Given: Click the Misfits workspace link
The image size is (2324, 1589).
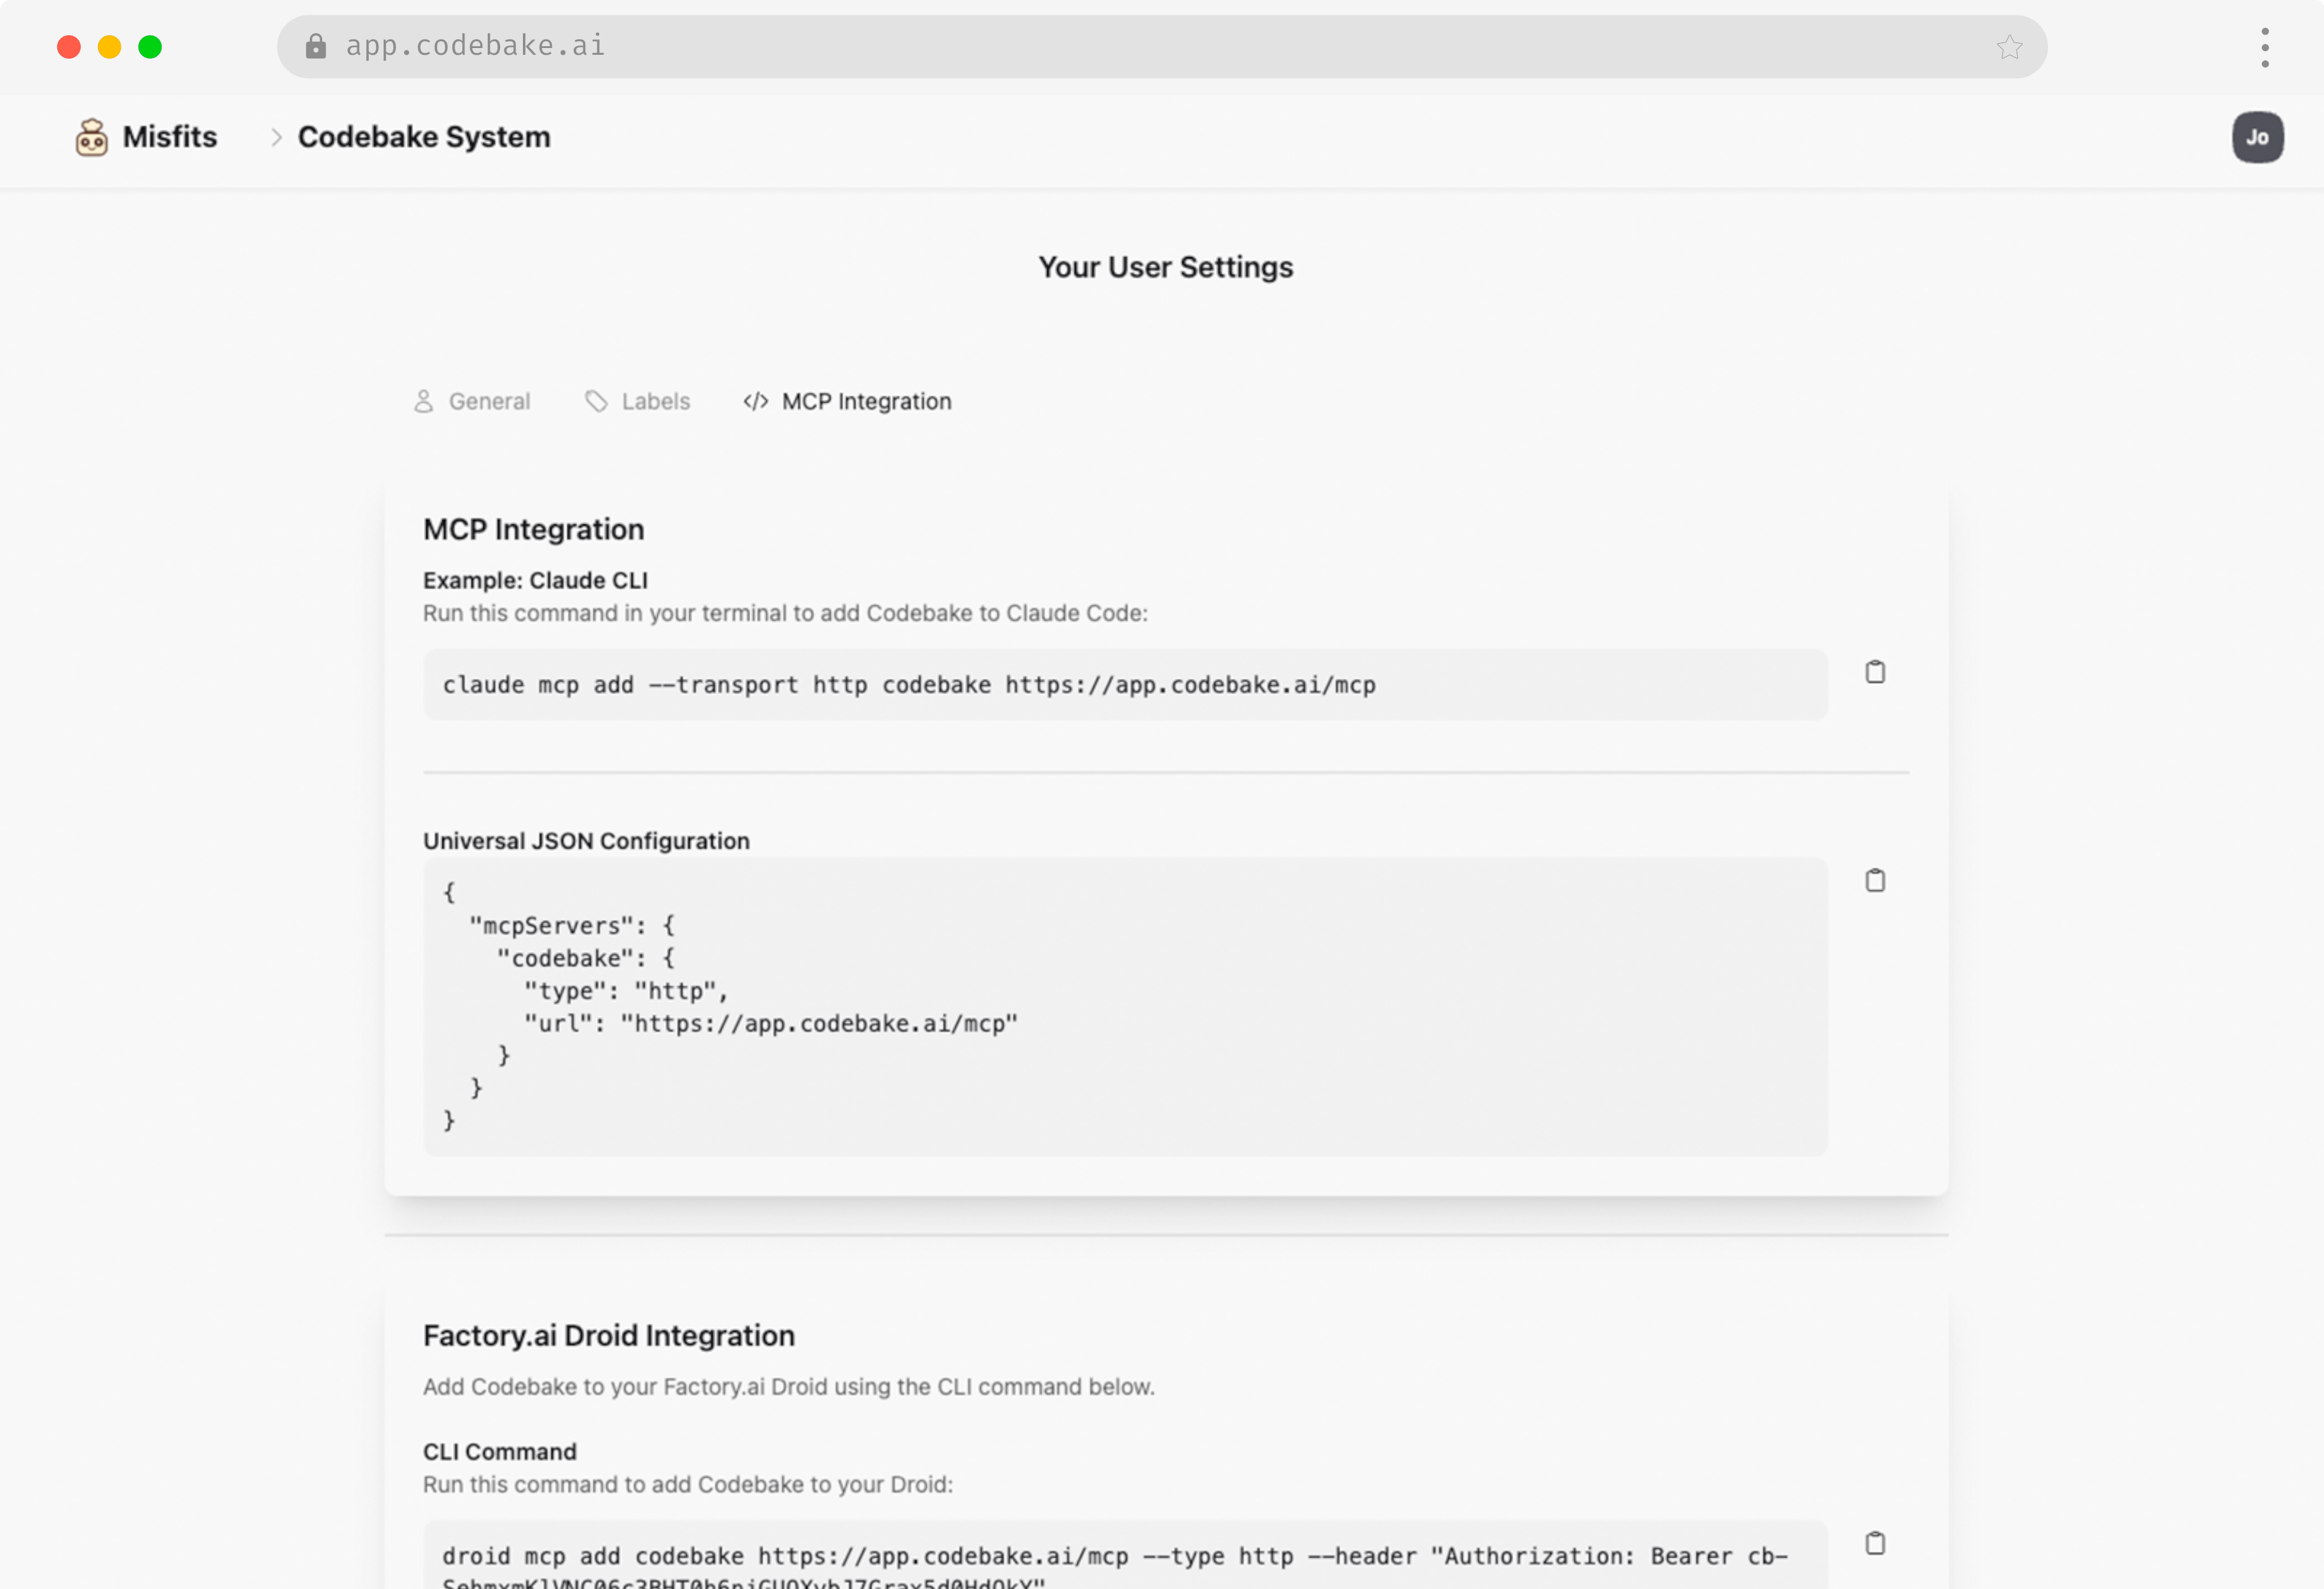Looking at the screenshot, I should point(169,137).
